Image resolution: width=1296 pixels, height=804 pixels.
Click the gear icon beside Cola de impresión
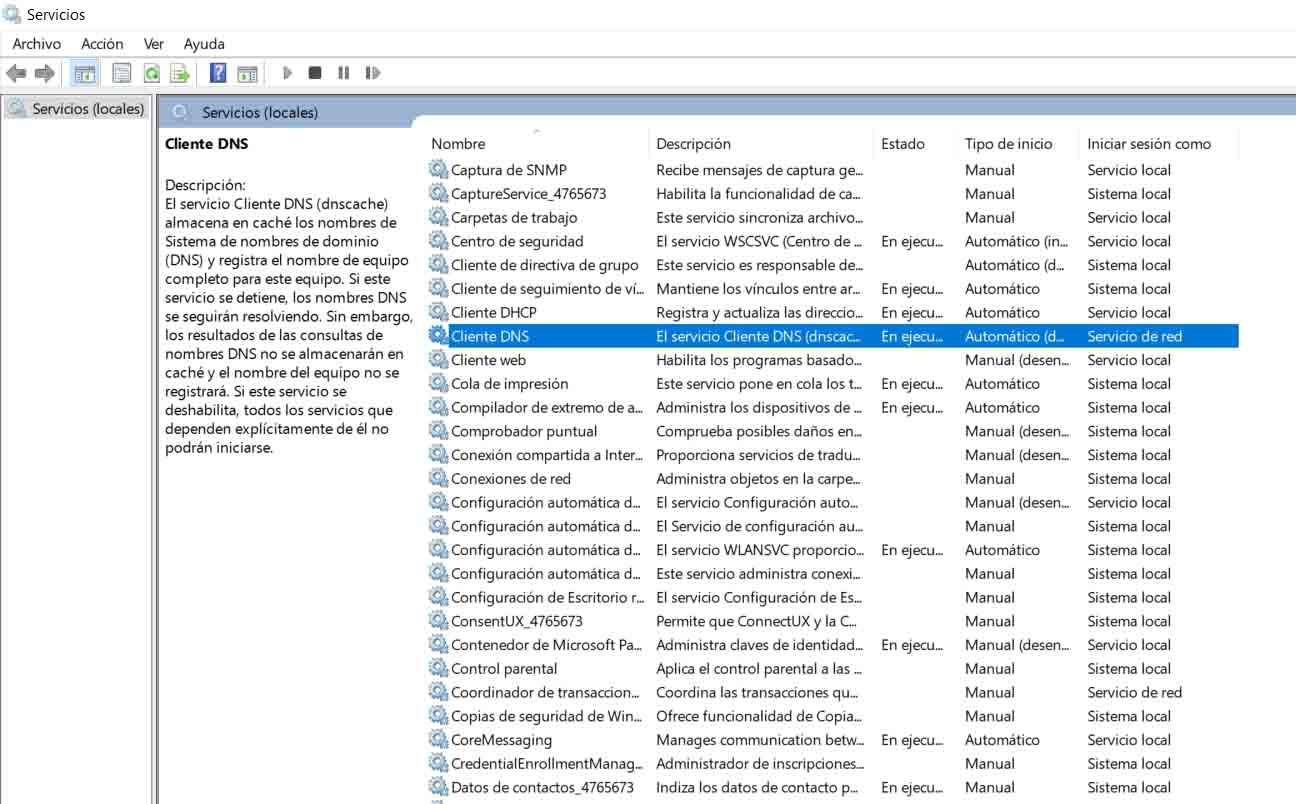(x=438, y=384)
